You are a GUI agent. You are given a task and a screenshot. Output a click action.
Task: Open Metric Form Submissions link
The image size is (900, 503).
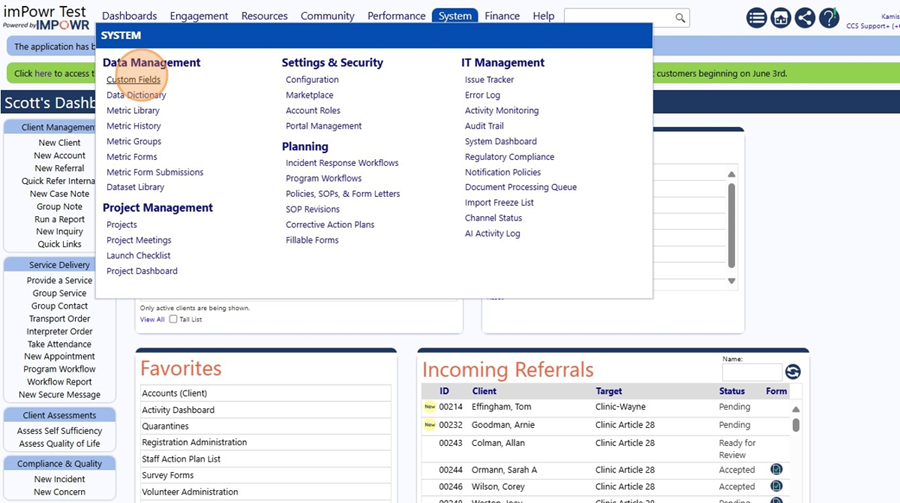tap(155, 172)
